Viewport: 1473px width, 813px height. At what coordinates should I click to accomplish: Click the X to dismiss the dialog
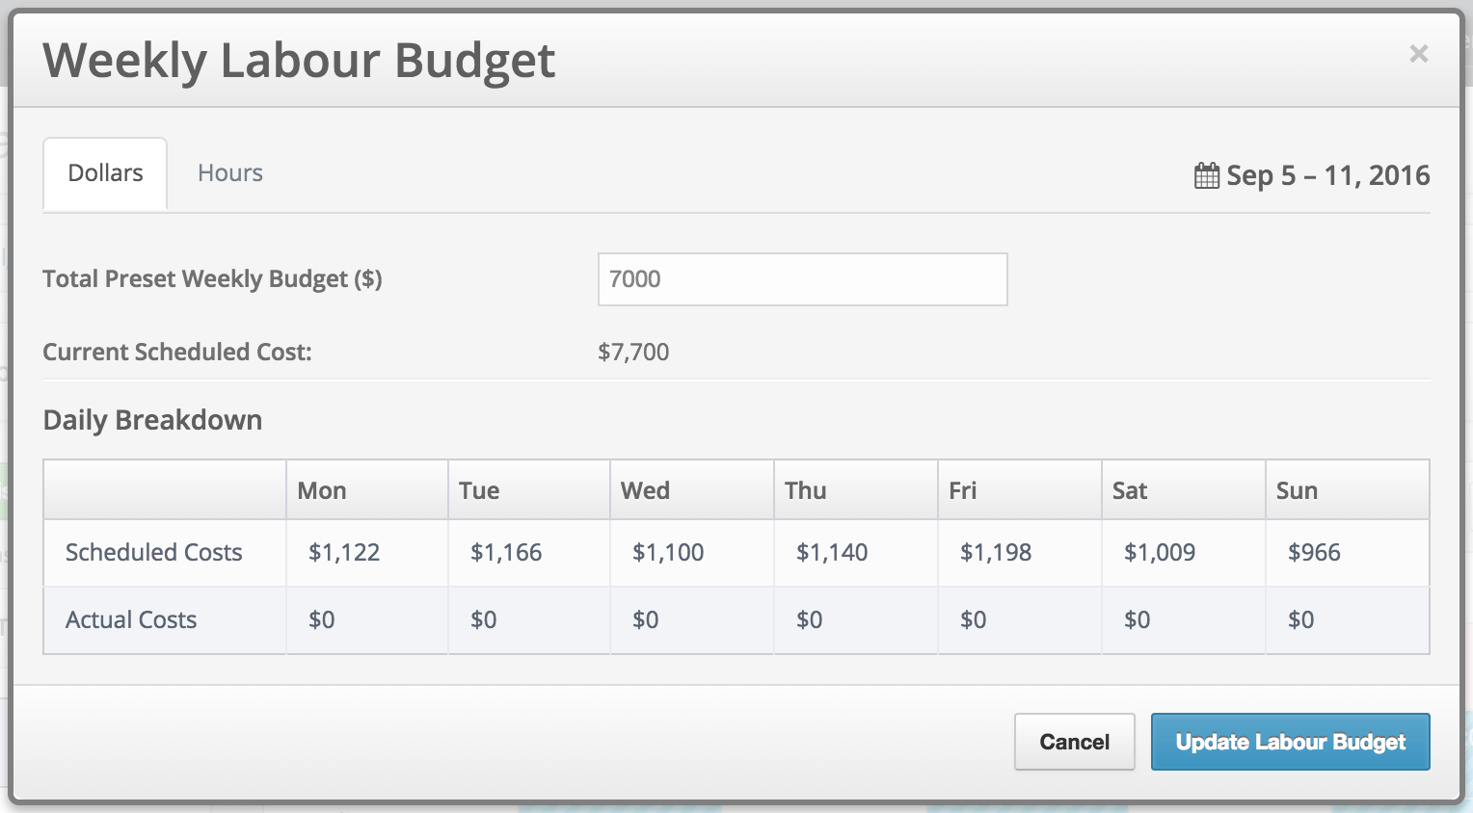coord(1419,54)
